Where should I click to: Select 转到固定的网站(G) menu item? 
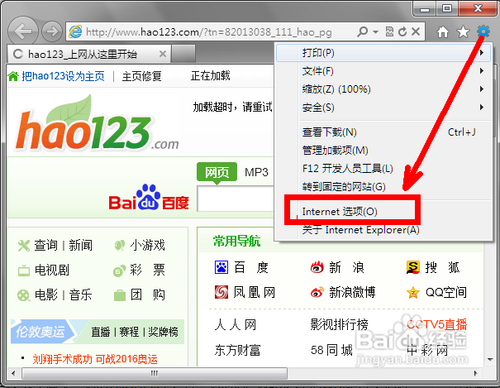[x=383, y=186]
